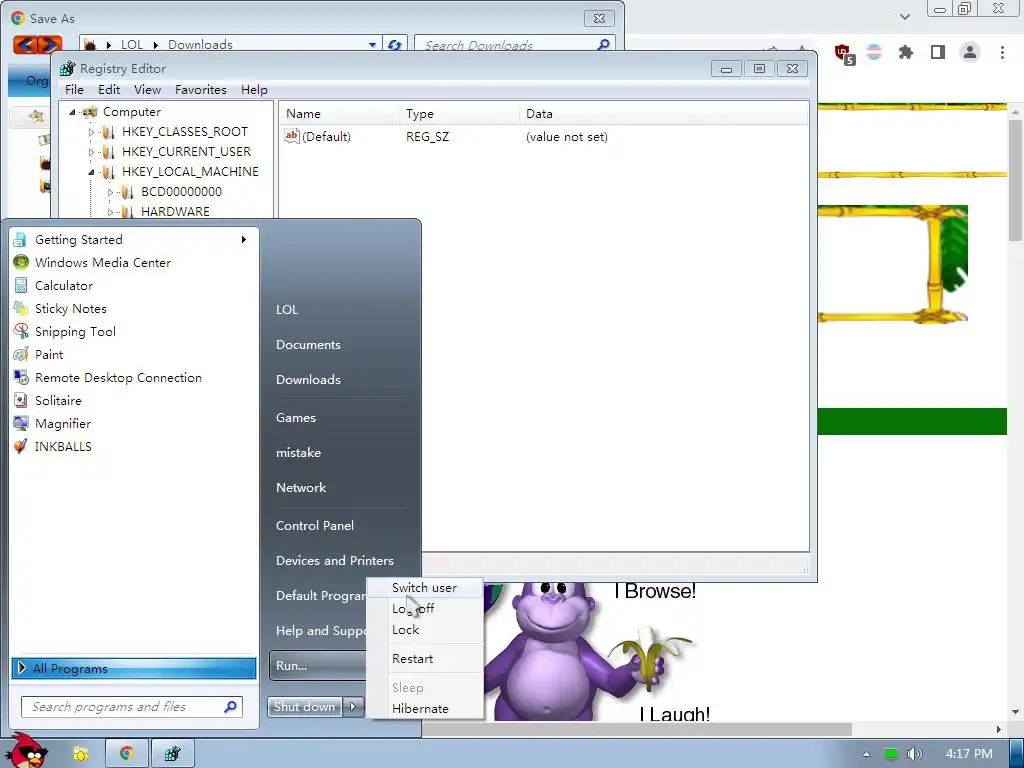Expand HKEY_CURRENT_USER node
1024x768 pixels.
pyautogui.click(x=91, y=152)
